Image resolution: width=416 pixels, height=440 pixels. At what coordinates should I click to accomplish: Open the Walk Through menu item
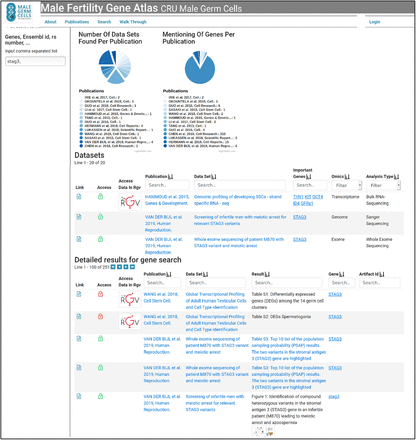coord(133,22)
